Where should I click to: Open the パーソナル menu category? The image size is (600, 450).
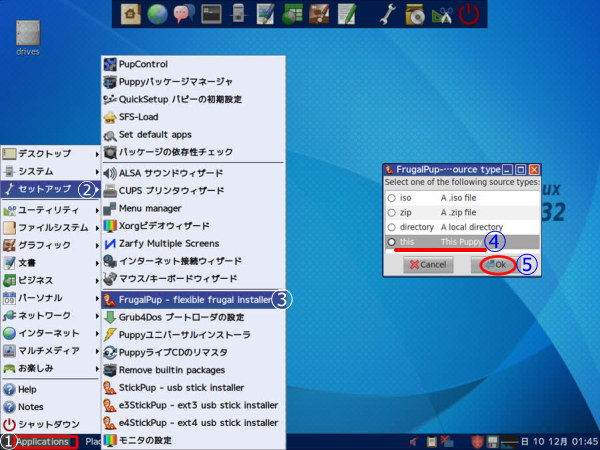(x=50, y=298)
